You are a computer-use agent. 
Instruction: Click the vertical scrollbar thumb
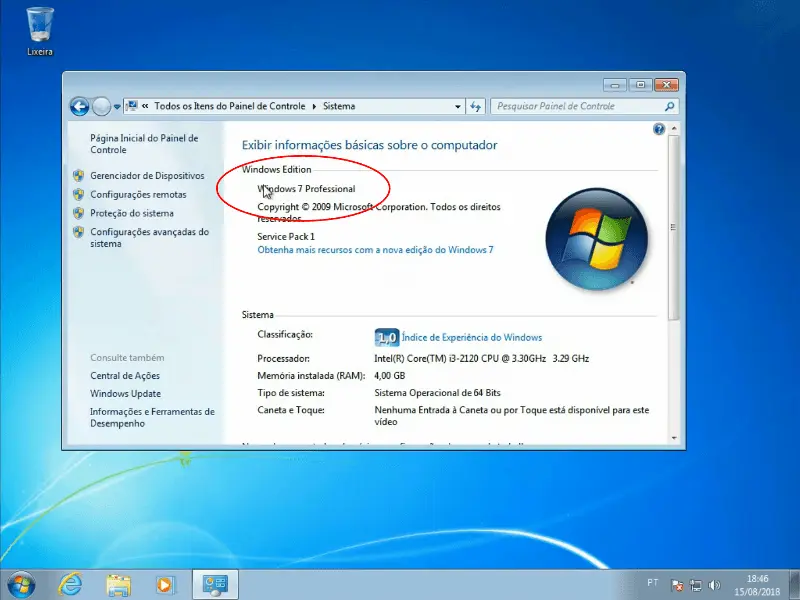click(674, 228)
